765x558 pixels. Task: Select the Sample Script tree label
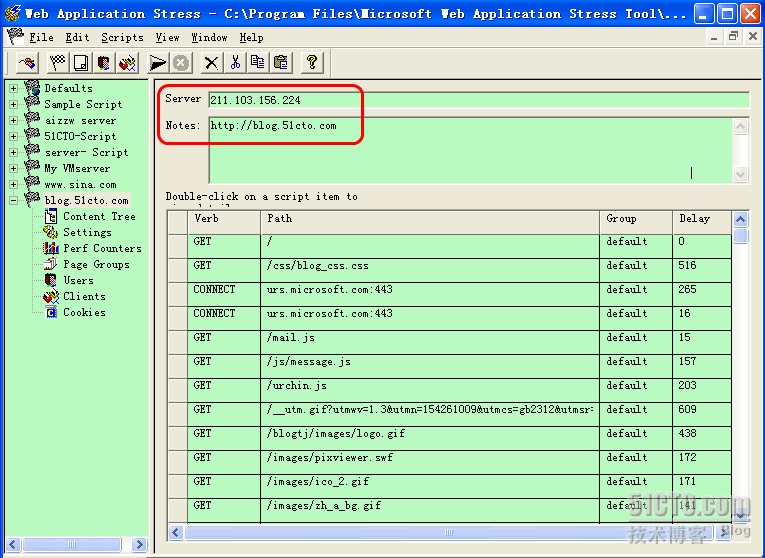[x=83, y=104]
